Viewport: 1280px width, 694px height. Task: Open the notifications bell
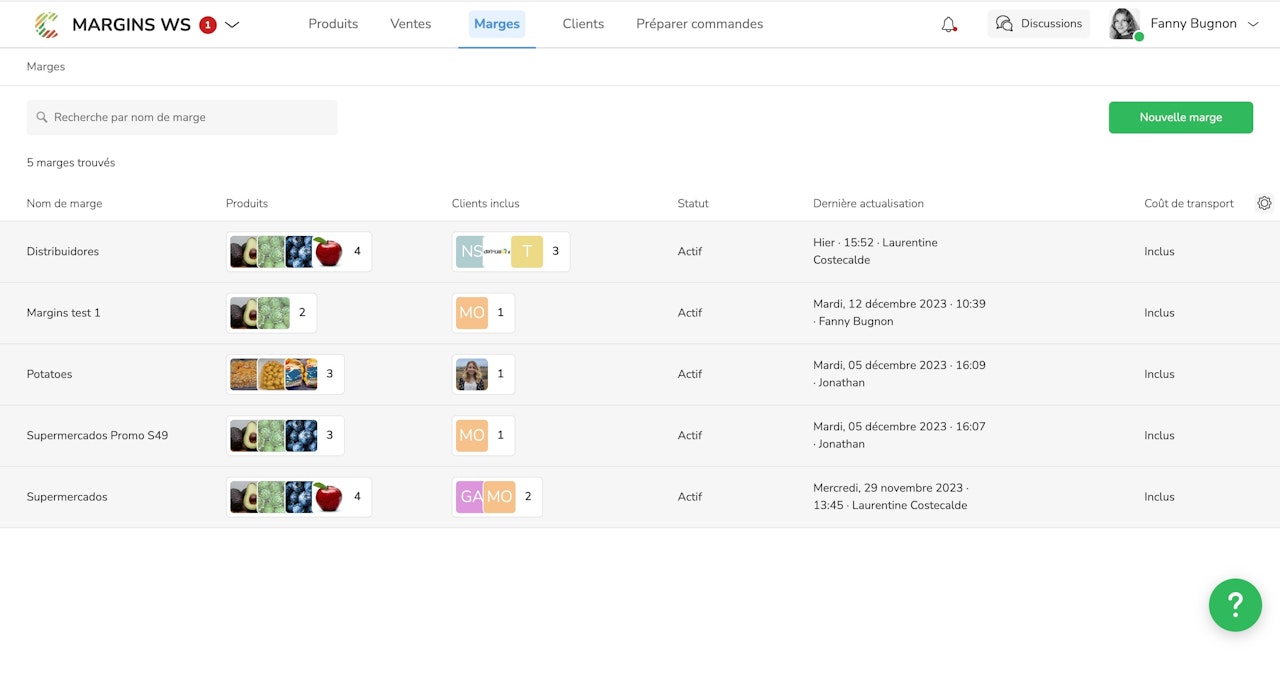click(948, 24)
